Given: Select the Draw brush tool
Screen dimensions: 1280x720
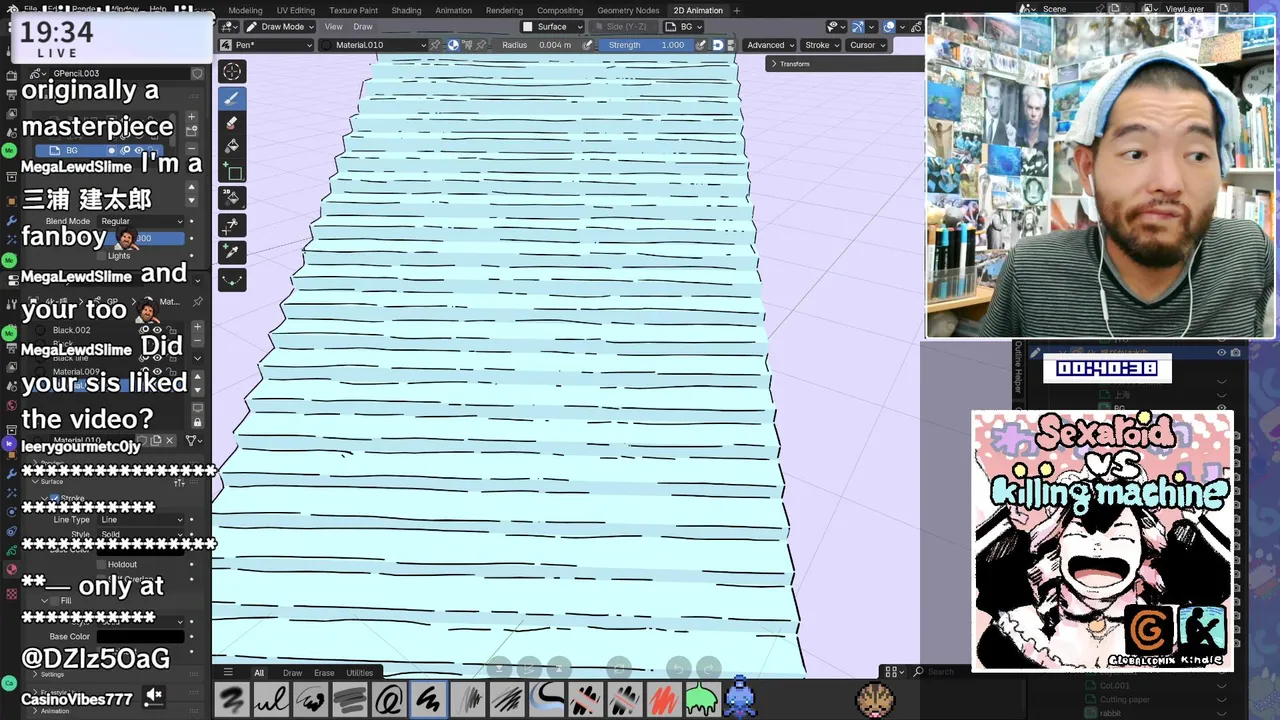Looking at the screenshot, I should (232, 98).
